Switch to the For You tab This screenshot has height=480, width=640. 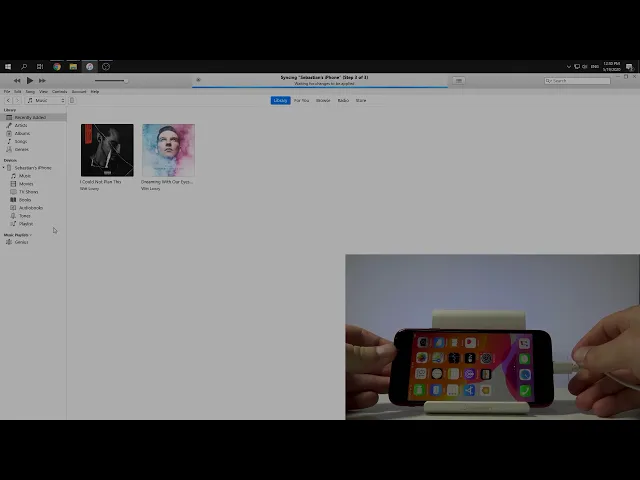[301, 100]
